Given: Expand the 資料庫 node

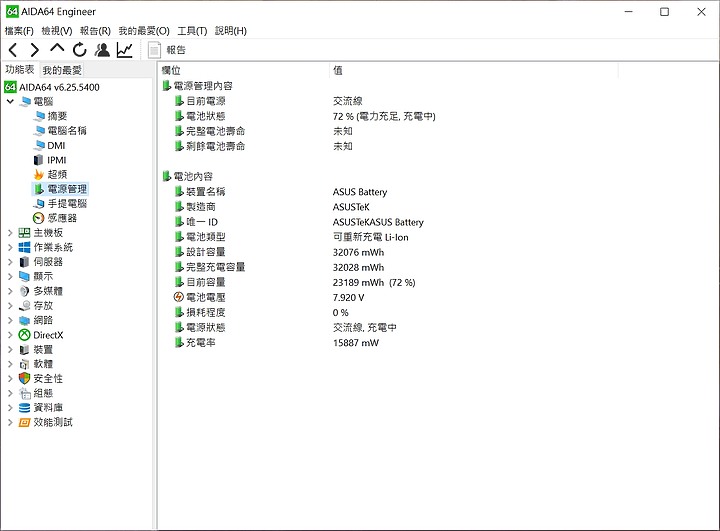Looking at the screenshot, I should click(x=10, y=407).
